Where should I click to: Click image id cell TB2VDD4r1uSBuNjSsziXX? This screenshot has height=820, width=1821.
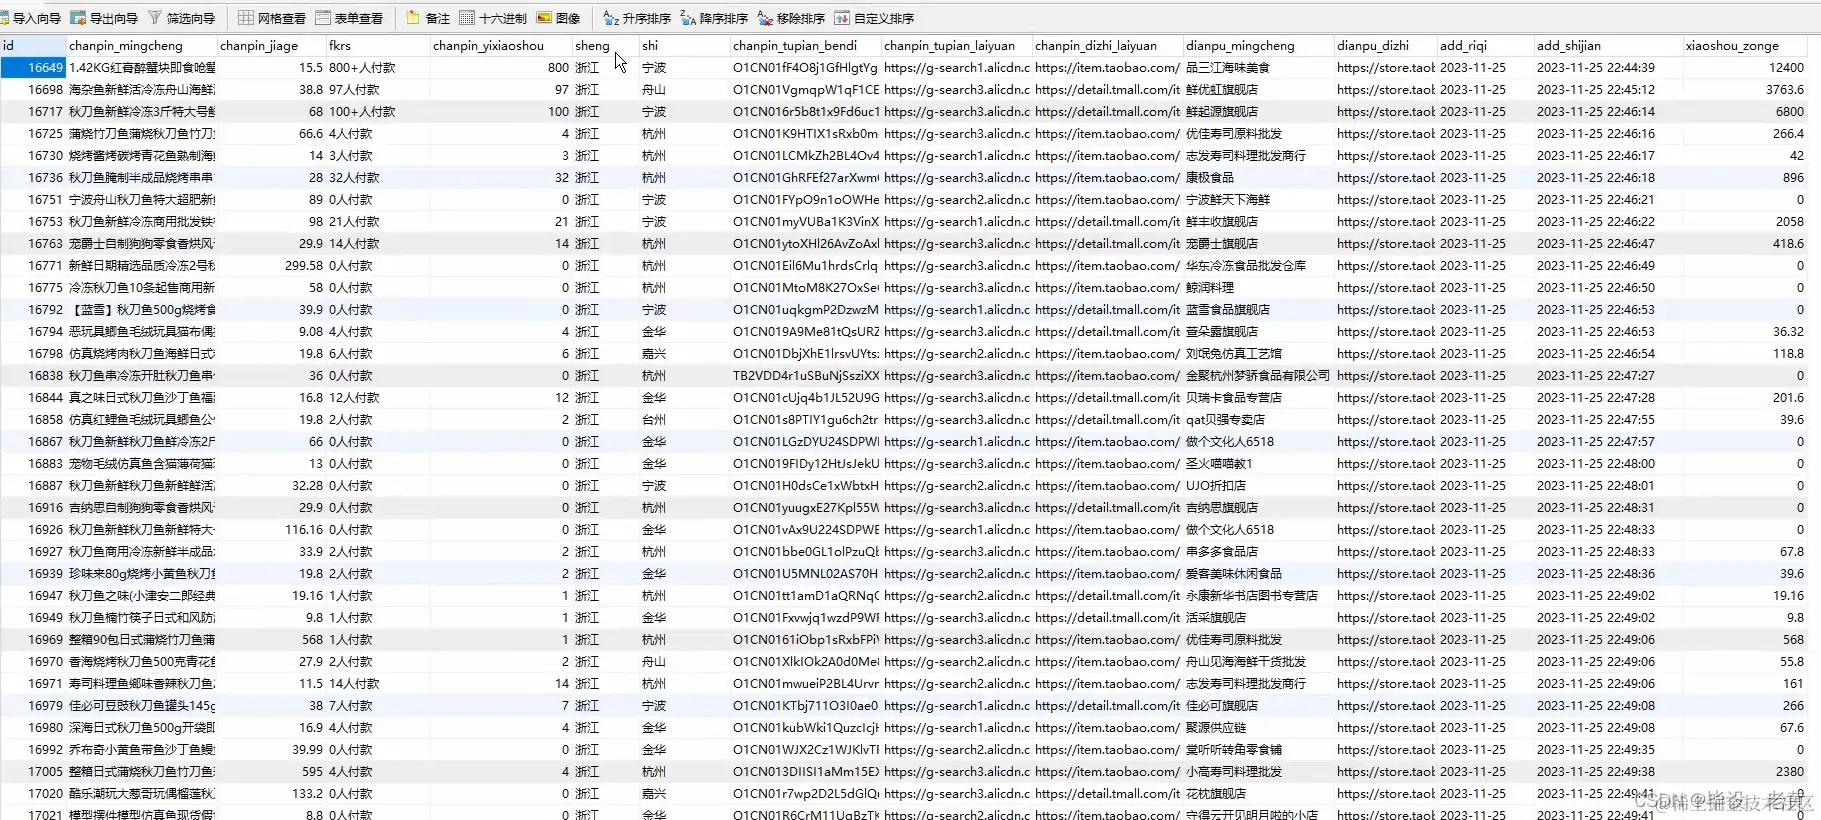point(805,375)
